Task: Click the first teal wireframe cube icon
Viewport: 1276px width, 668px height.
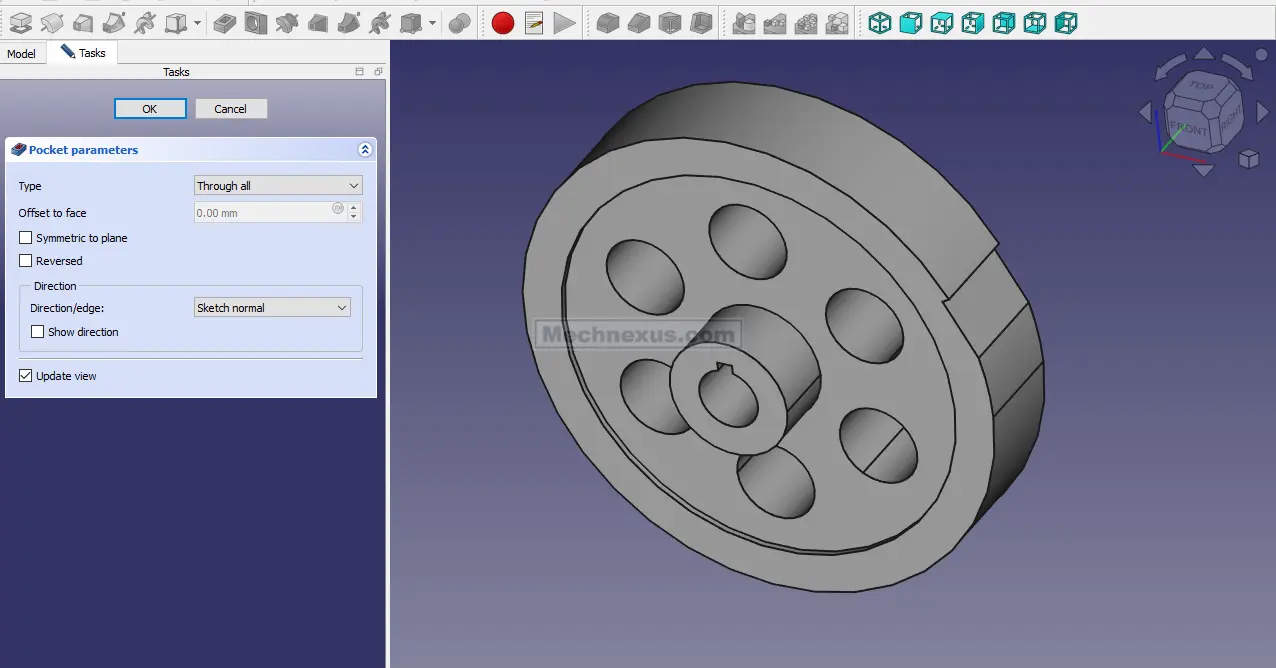Action: tap(880, 22)
